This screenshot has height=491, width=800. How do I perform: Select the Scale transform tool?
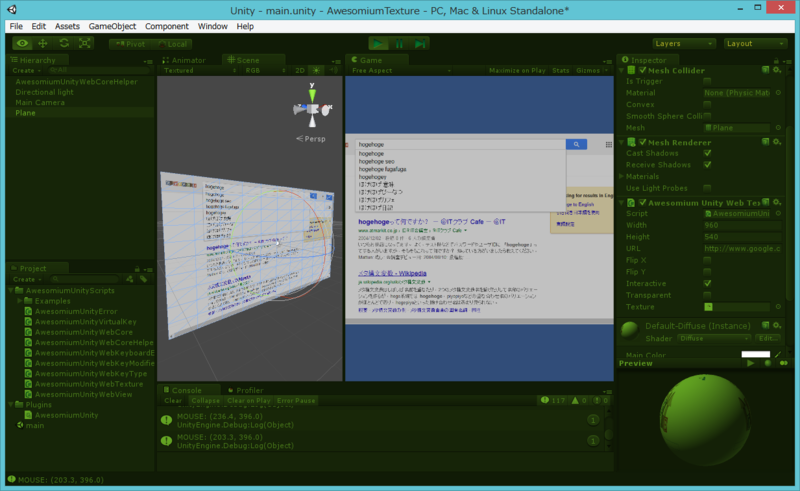tap(85, 43)
